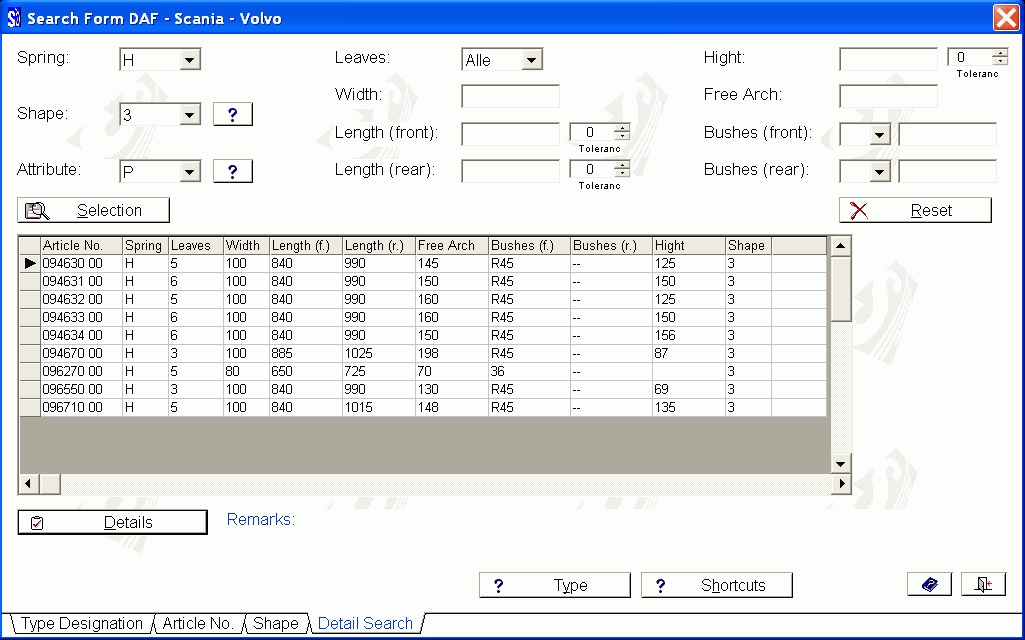The image size is (1025, 640).
Task: Click the Bushes (front) text field
Action: [x=947, y=134]
